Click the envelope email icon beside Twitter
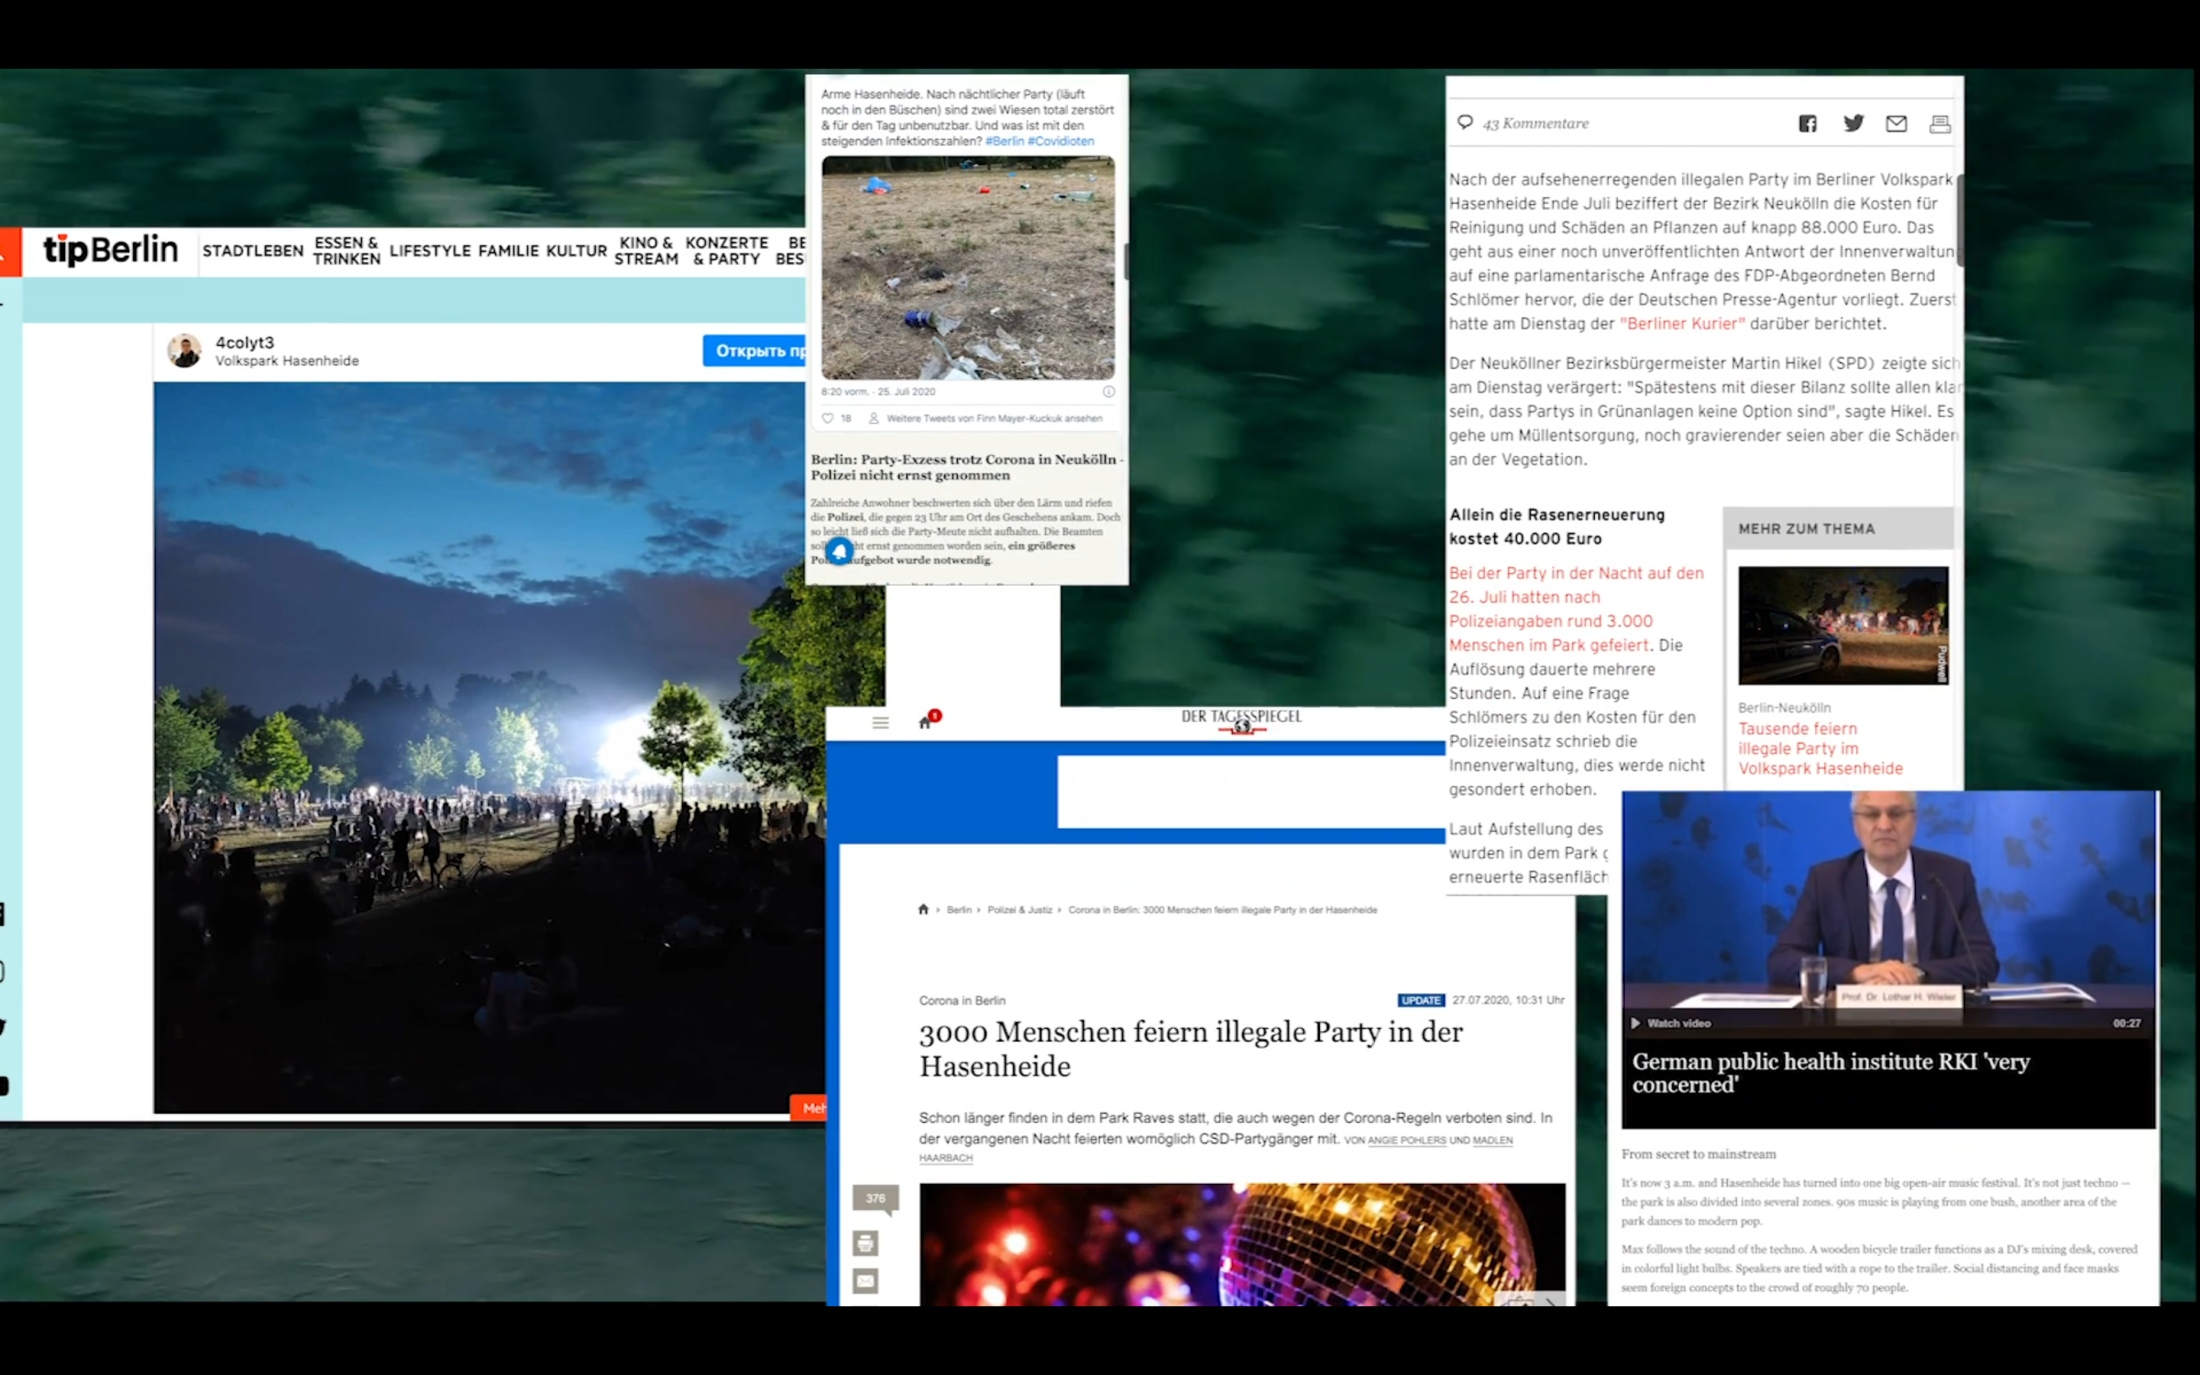 click(x=1896, y=124)
